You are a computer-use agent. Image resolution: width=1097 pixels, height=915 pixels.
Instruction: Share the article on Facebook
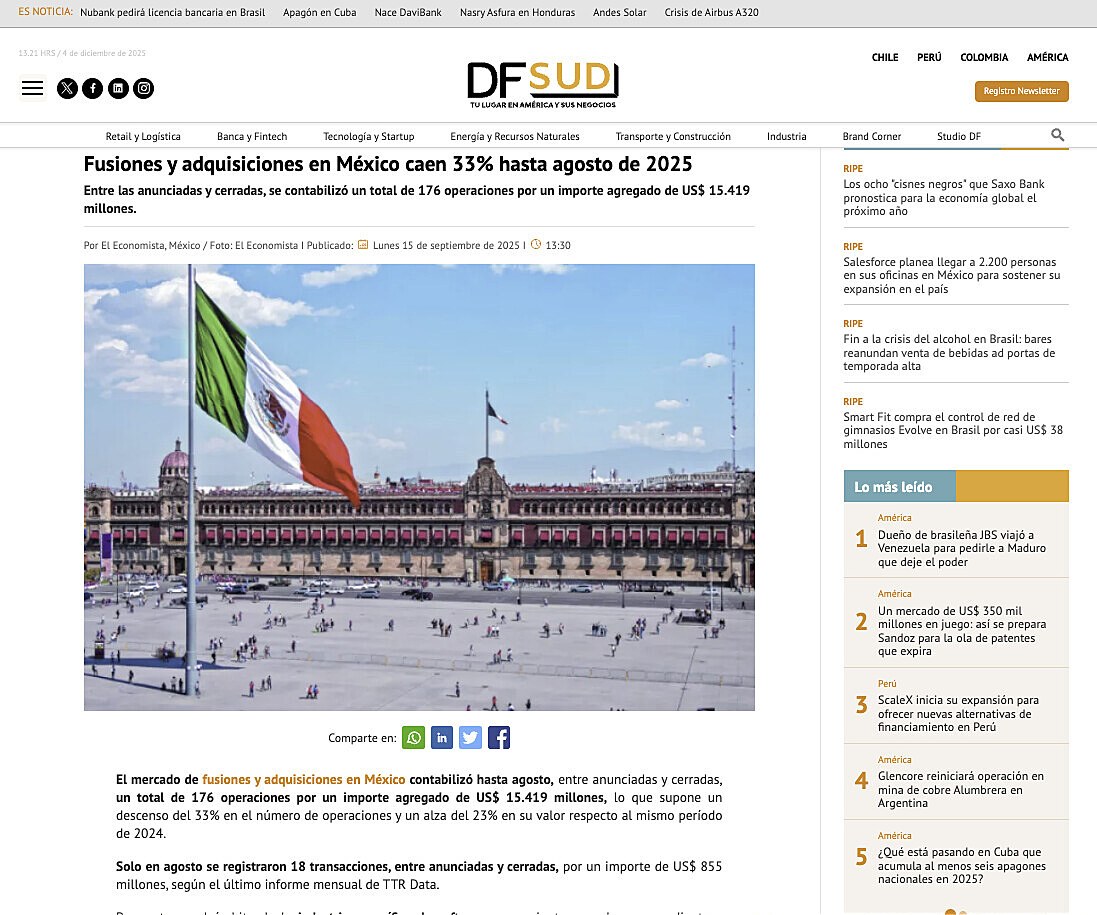point(498,738)
